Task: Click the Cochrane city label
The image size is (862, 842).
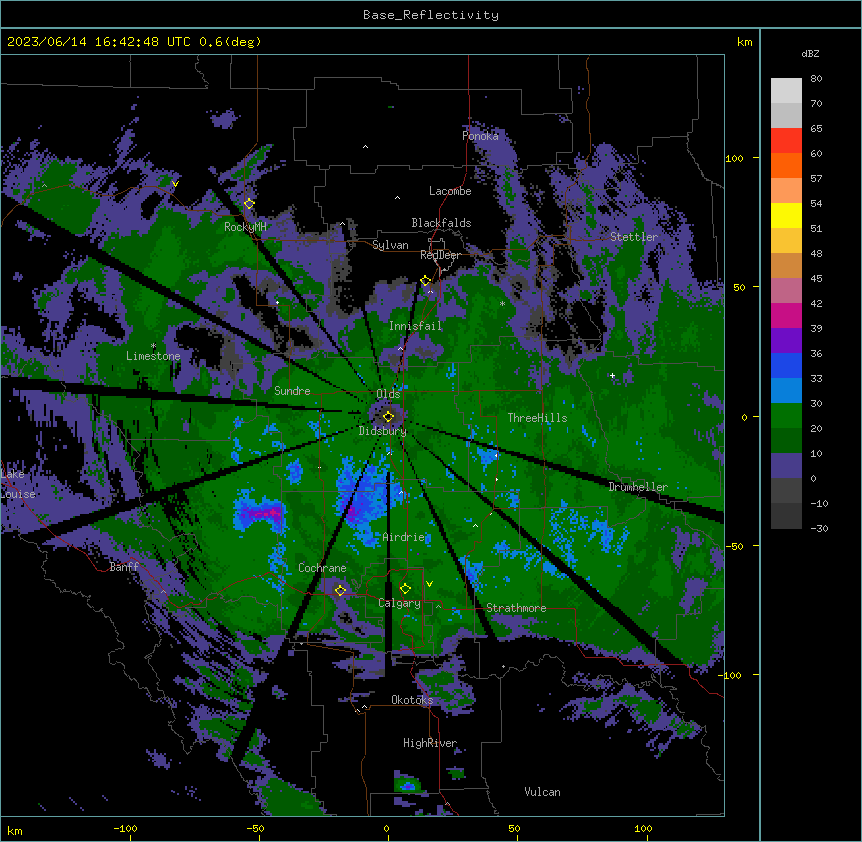Action: [x=322, y=568]
